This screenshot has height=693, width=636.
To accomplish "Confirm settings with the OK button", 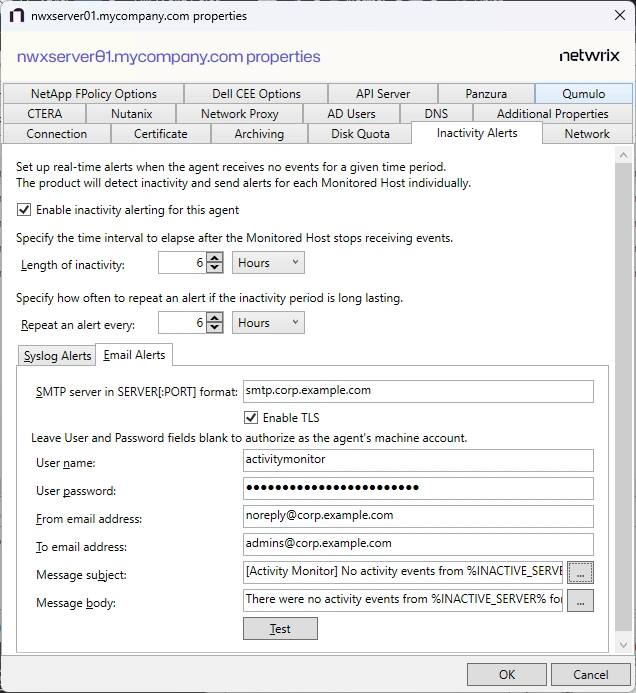I will pyautogui.click(x=507, y=674).
